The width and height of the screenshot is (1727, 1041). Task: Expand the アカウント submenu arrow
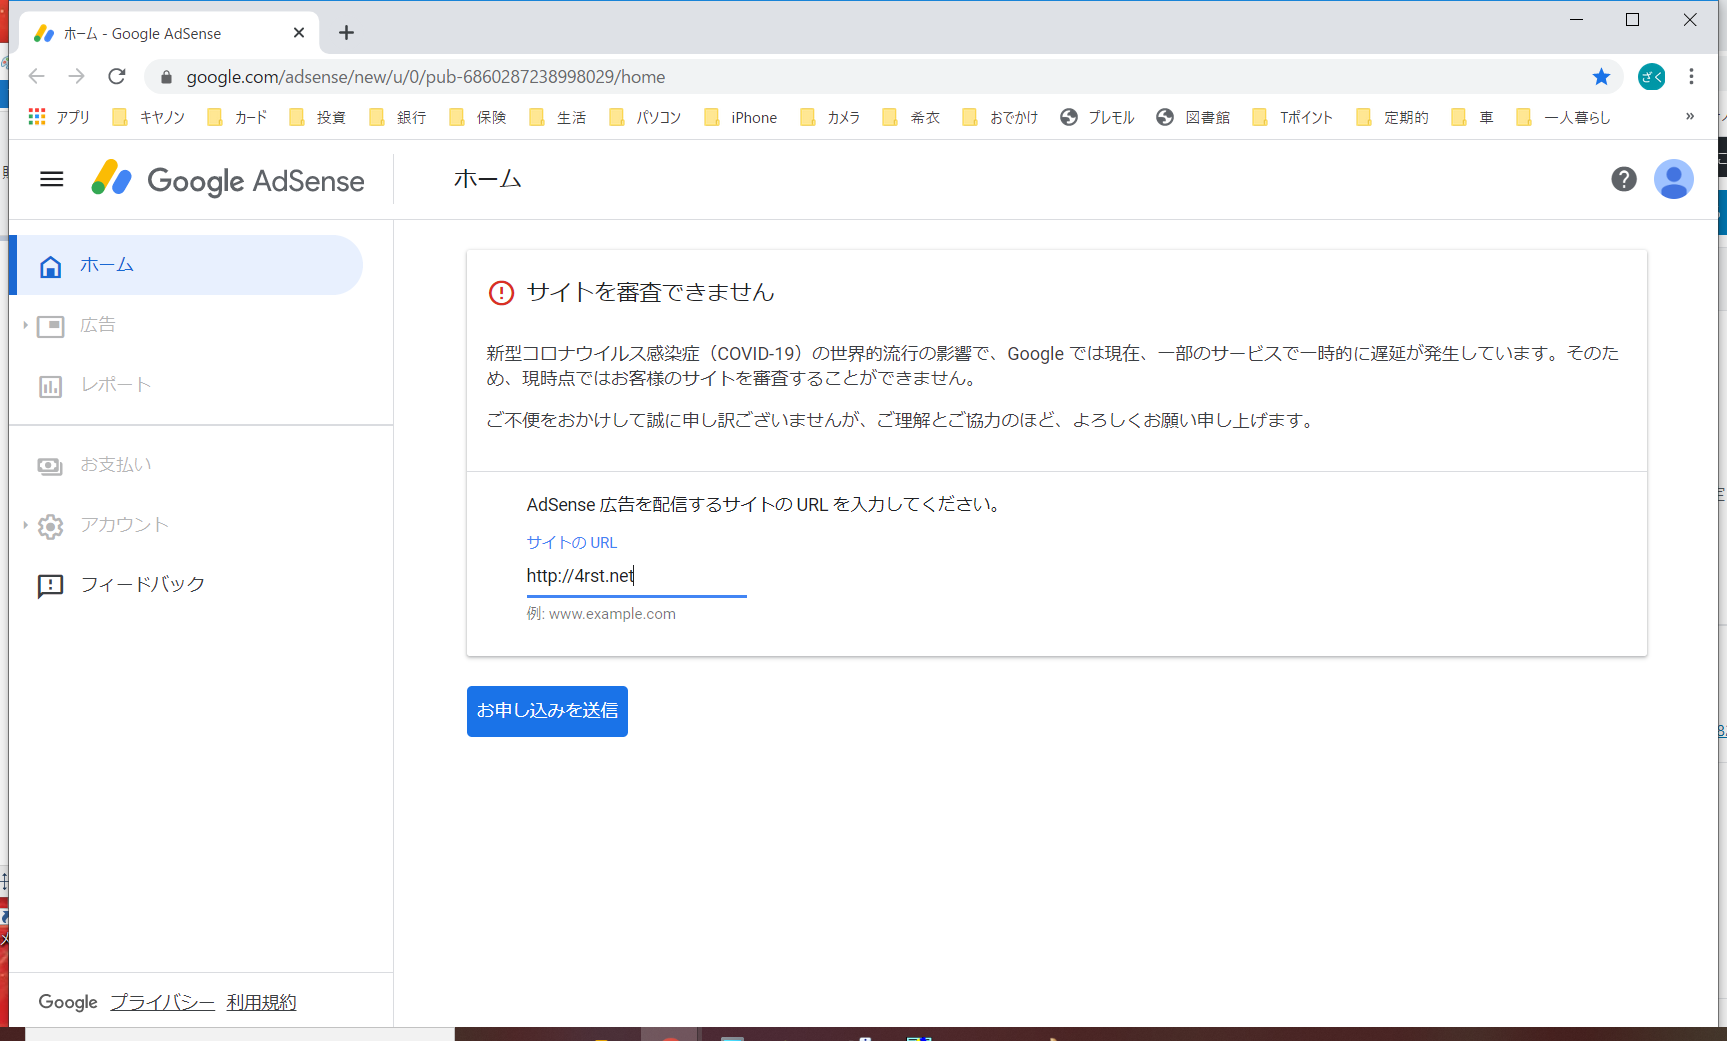[x=25, y=525]
